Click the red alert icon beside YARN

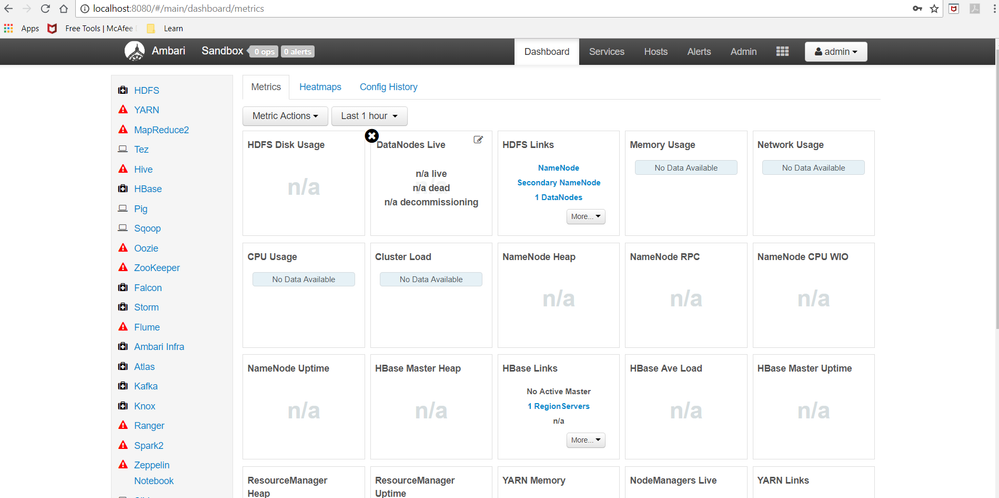(123, 110)
